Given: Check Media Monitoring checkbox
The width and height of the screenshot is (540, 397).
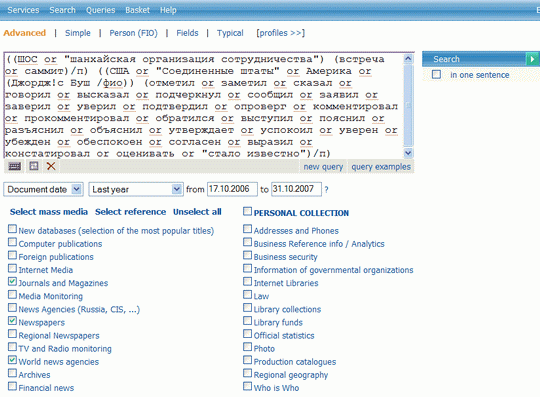Looking at the screenshot, I should click(12, 294).
